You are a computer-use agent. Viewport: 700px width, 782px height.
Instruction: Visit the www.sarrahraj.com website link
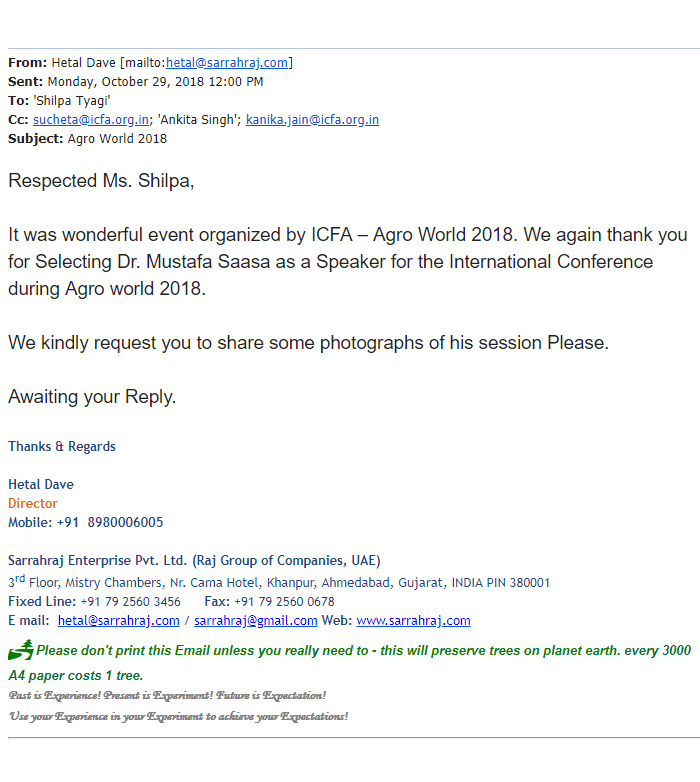413,621
